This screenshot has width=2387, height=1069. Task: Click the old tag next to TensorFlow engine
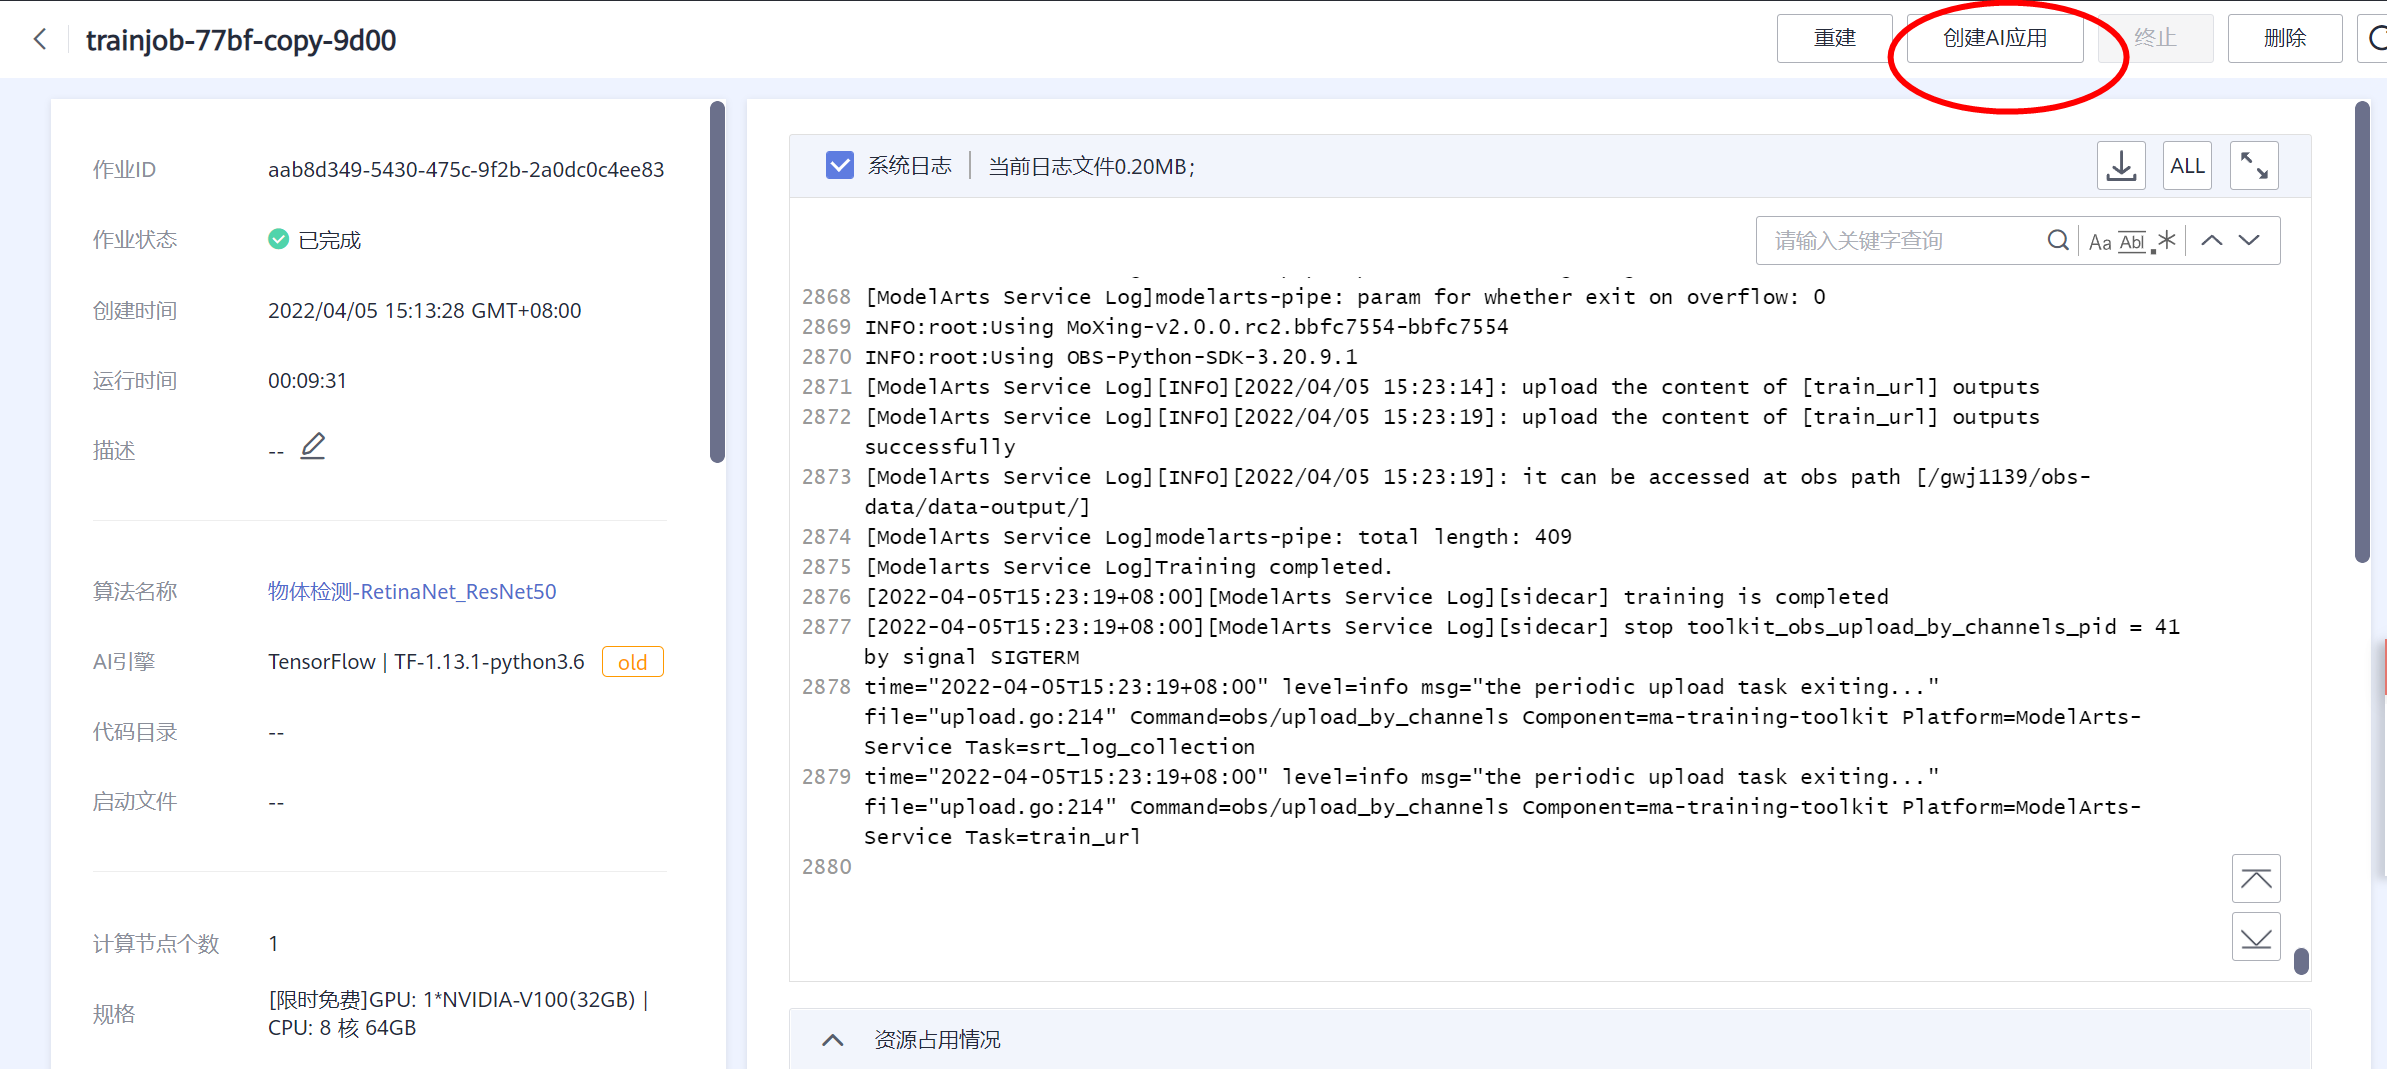(x=633, y=662)
